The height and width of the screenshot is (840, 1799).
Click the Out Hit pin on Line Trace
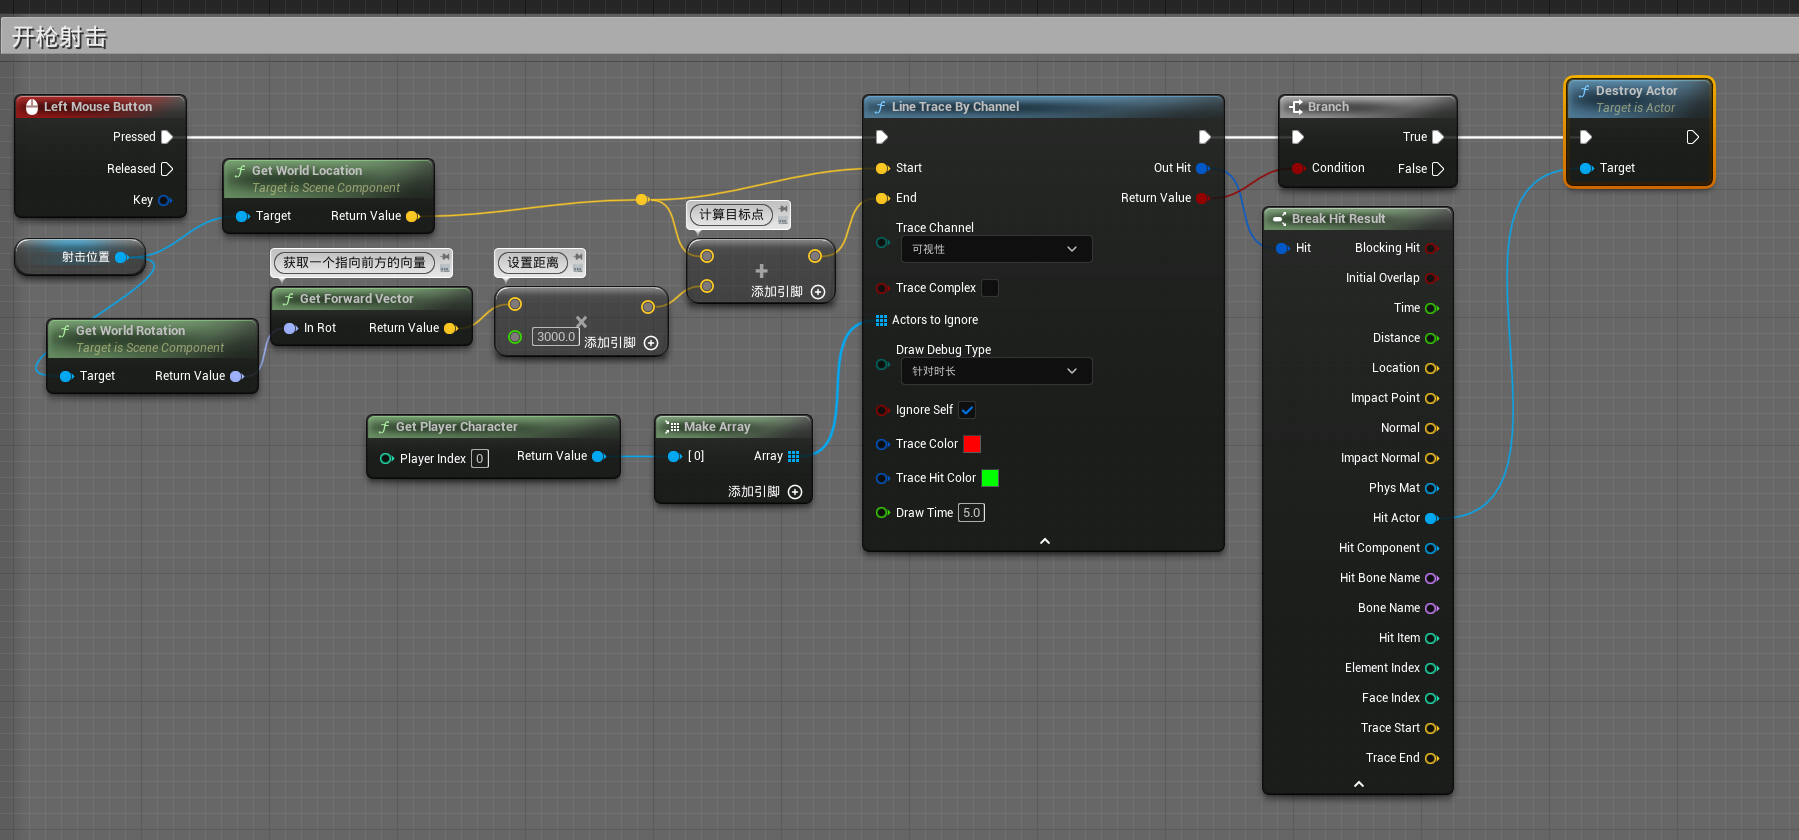(1202, 168)
